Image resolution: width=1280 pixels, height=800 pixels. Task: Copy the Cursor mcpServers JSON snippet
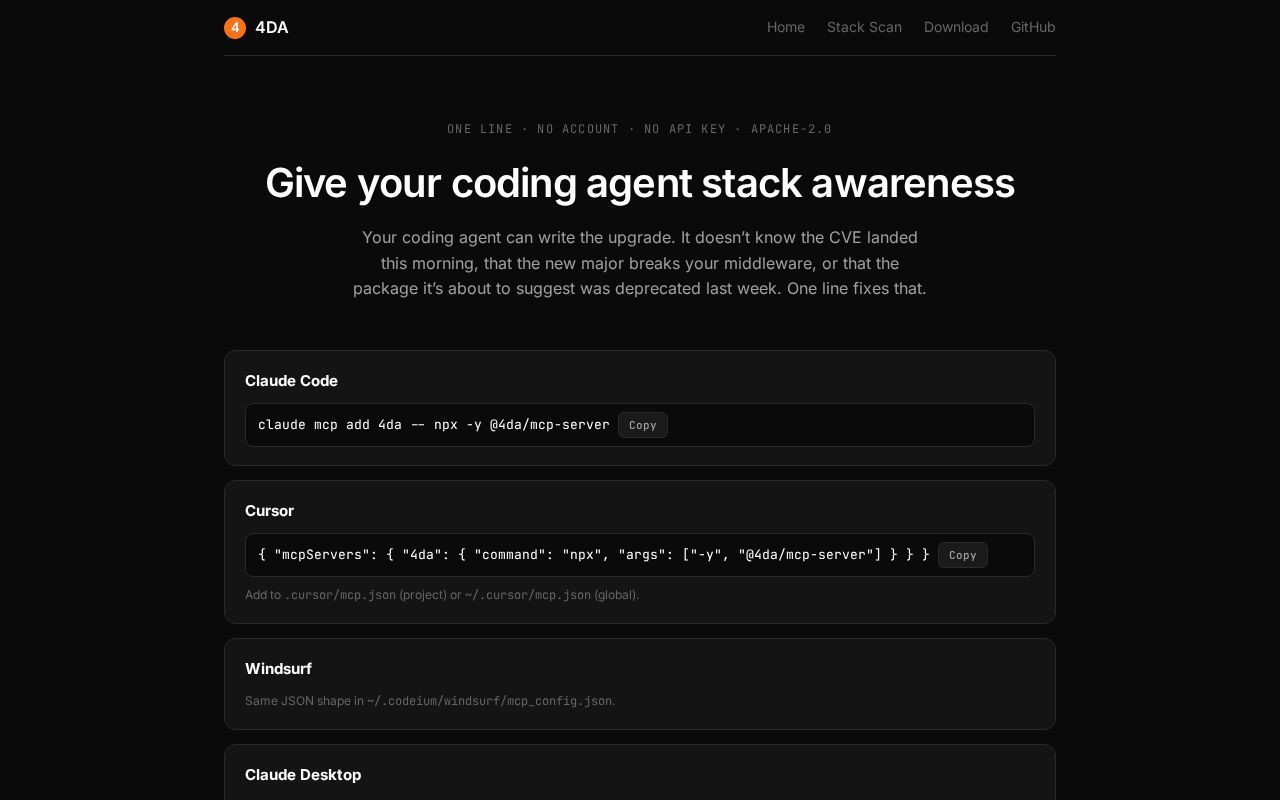tap(963, 555)
